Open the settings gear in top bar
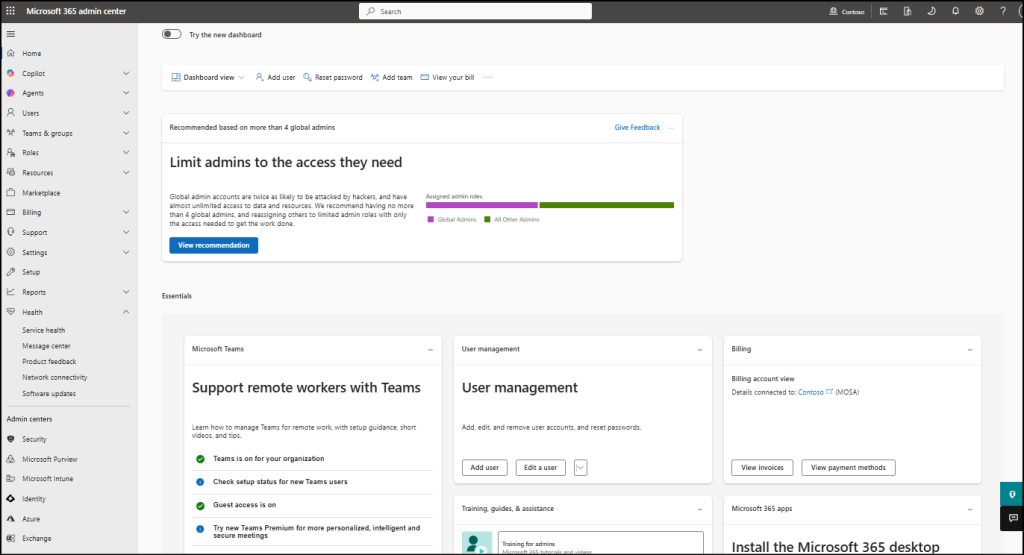 pyautogui.click(x=979, y=11)
